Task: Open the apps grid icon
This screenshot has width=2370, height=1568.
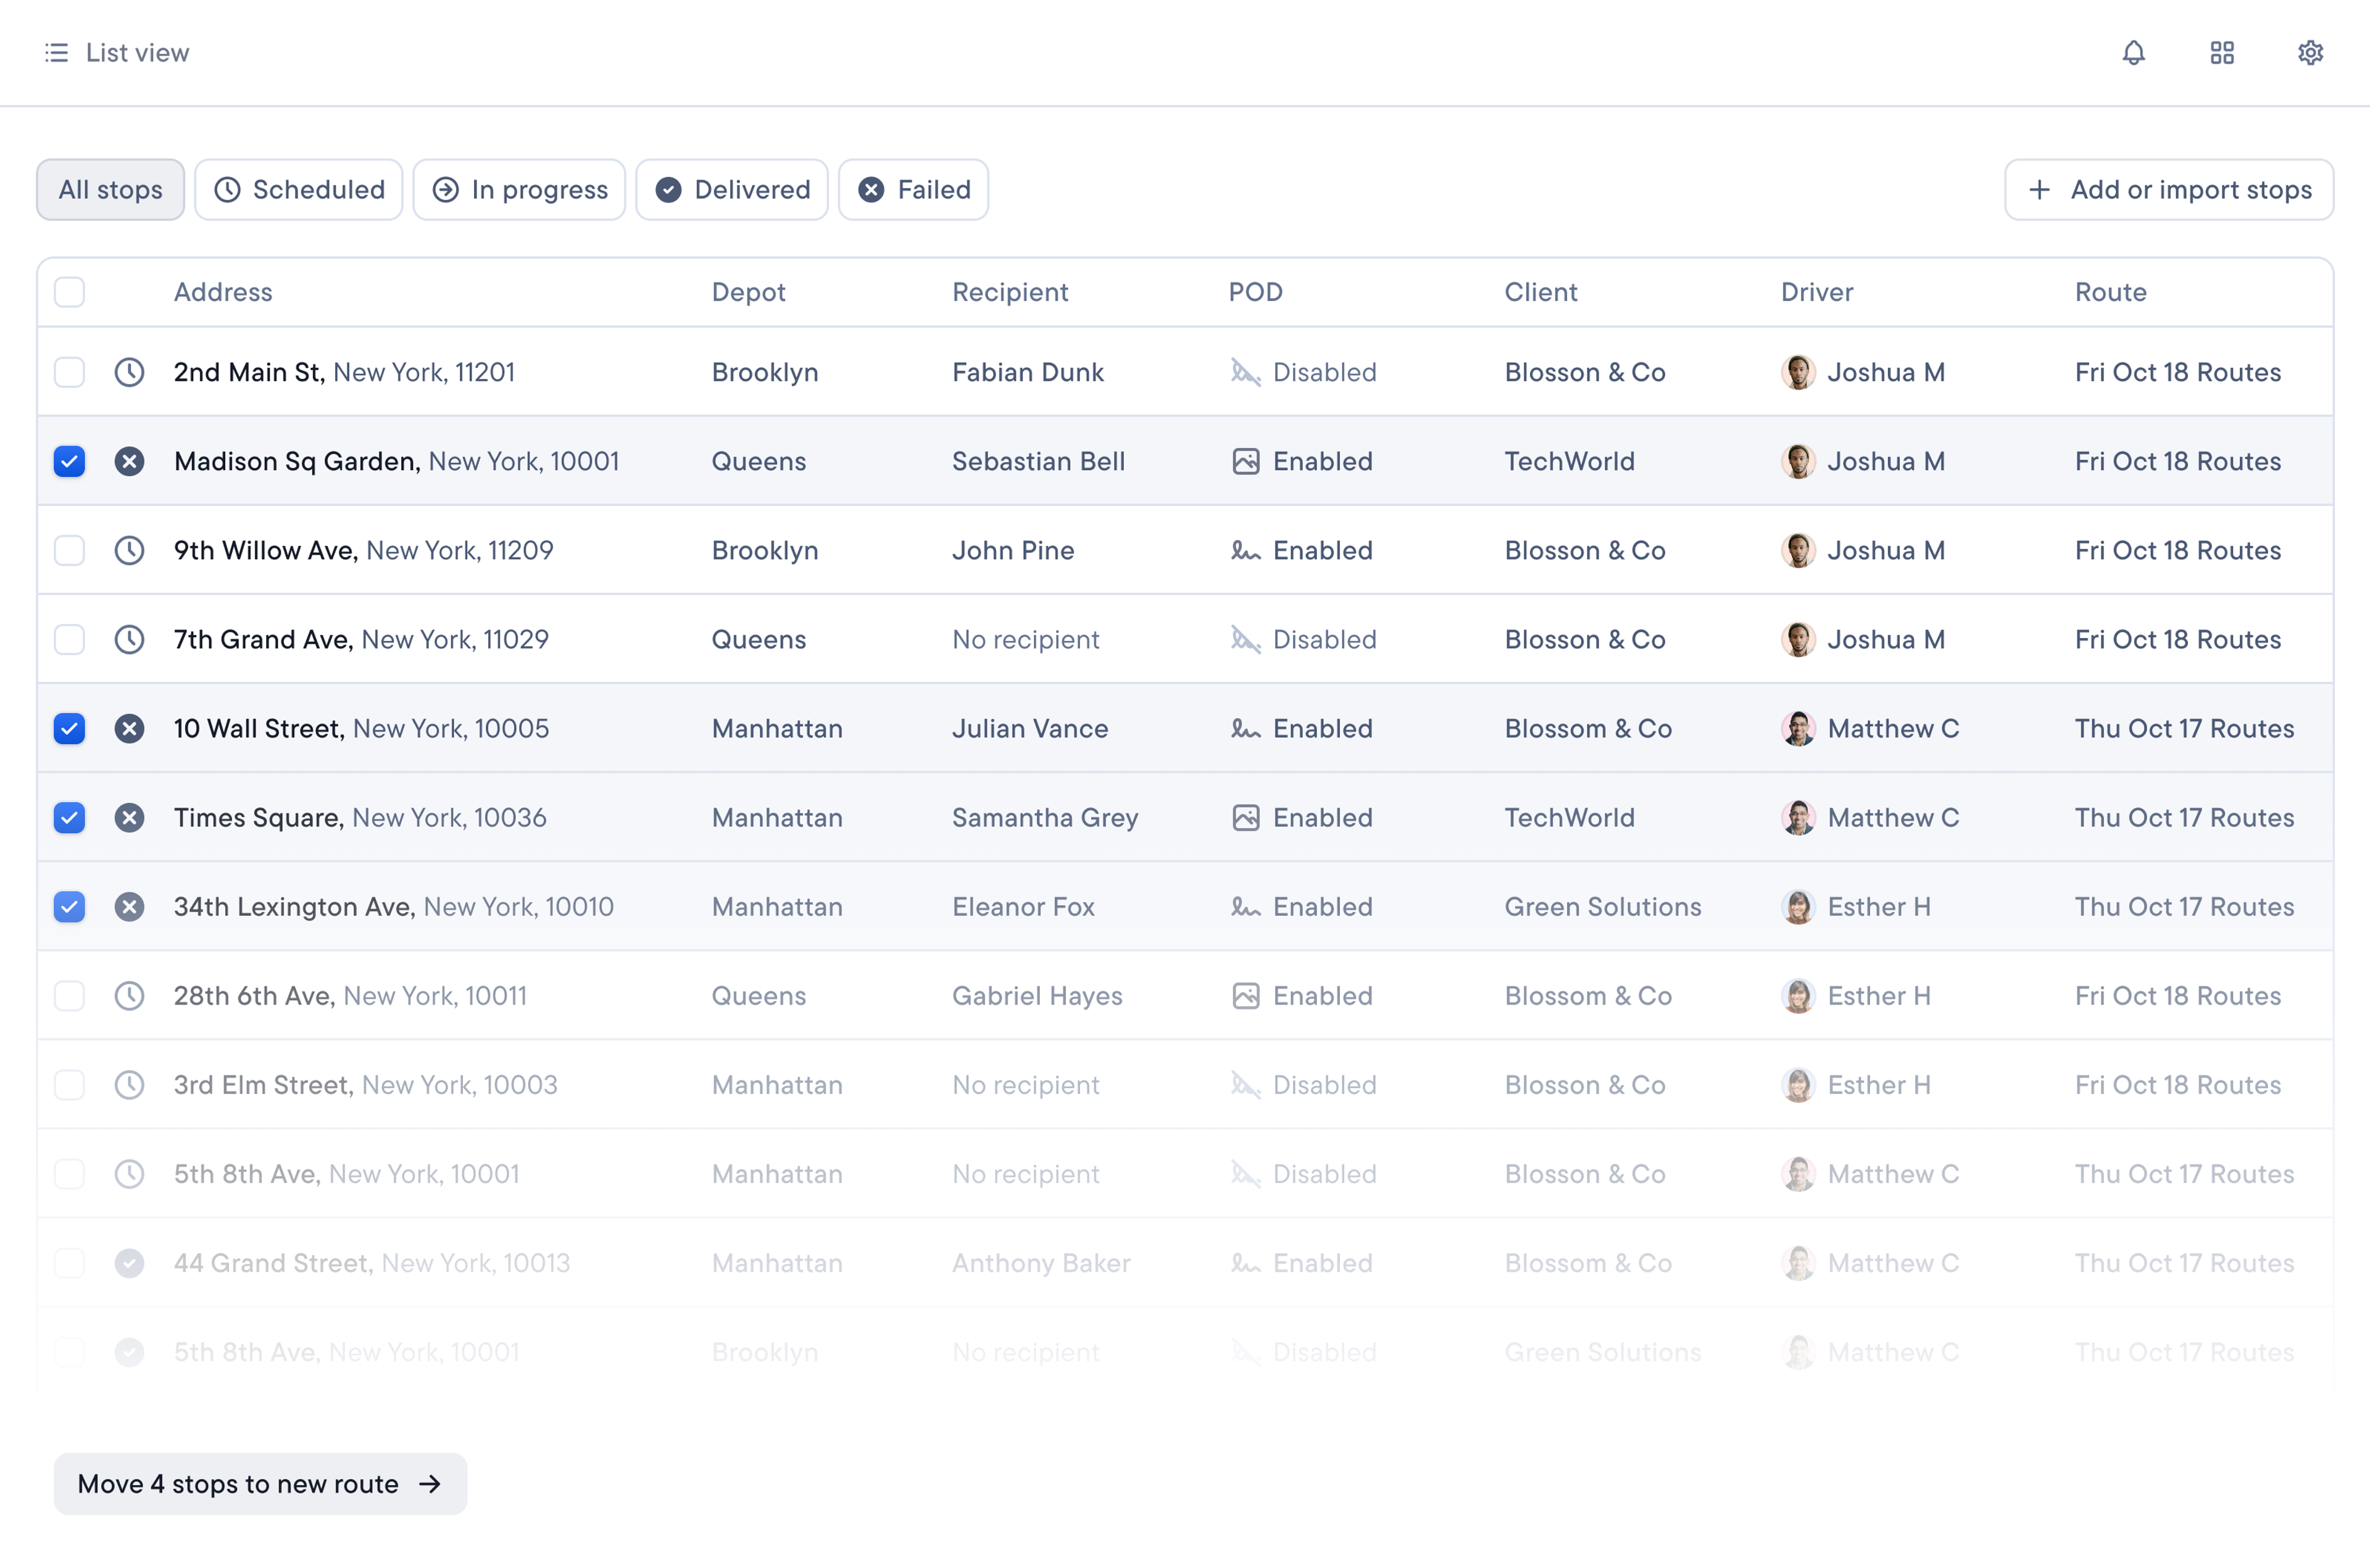Action: [2221, 52]
